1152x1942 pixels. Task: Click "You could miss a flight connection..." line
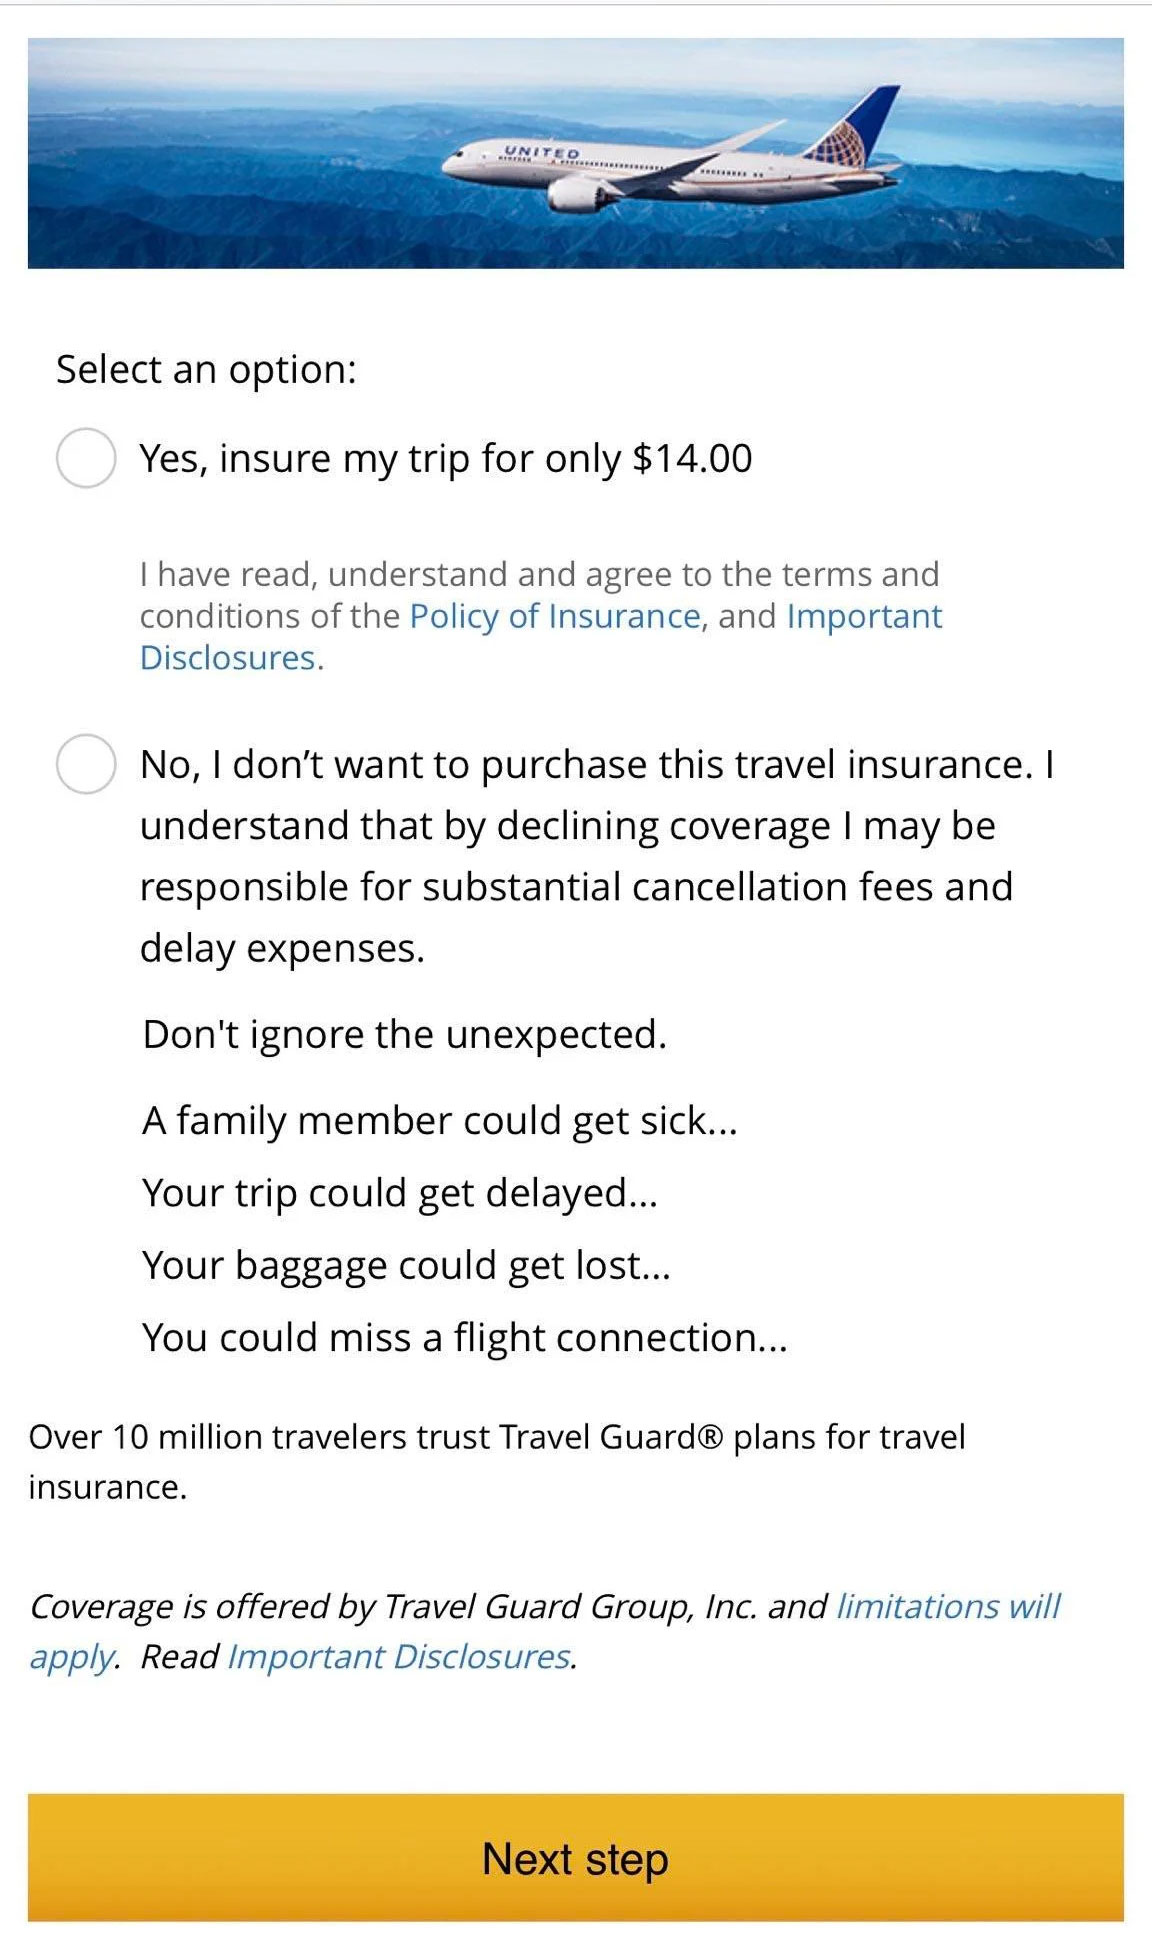click(464, 1337)
